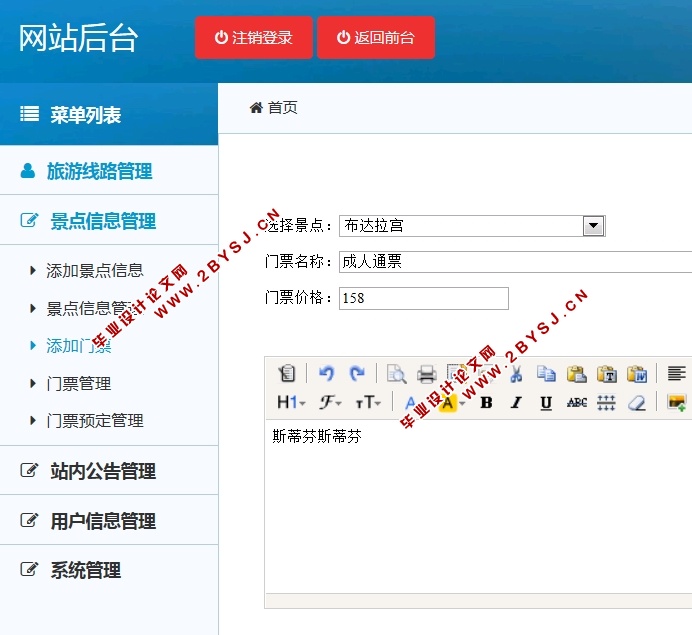Go to 首页 breadcrumb link
The height and width of the screenshot is (635, 692).
pos(282,107)
